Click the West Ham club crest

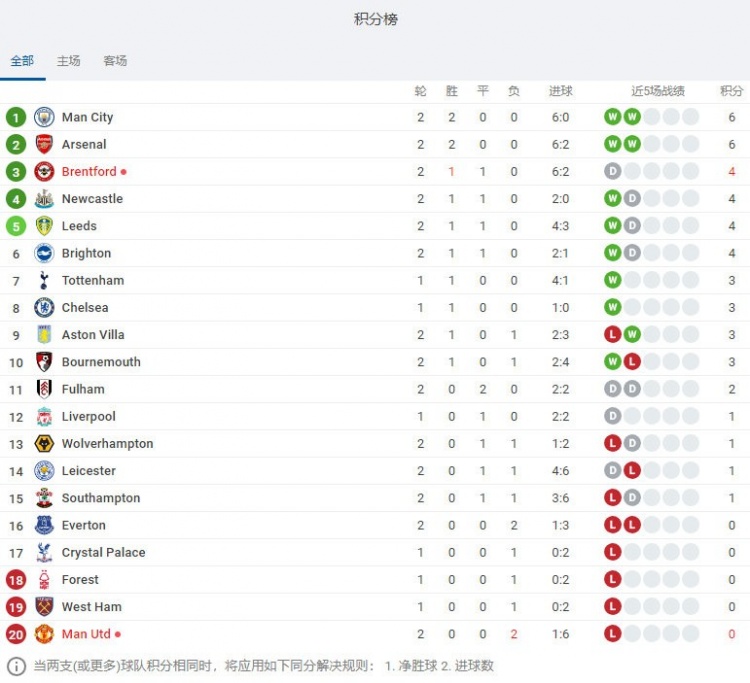tap(44, 607)
